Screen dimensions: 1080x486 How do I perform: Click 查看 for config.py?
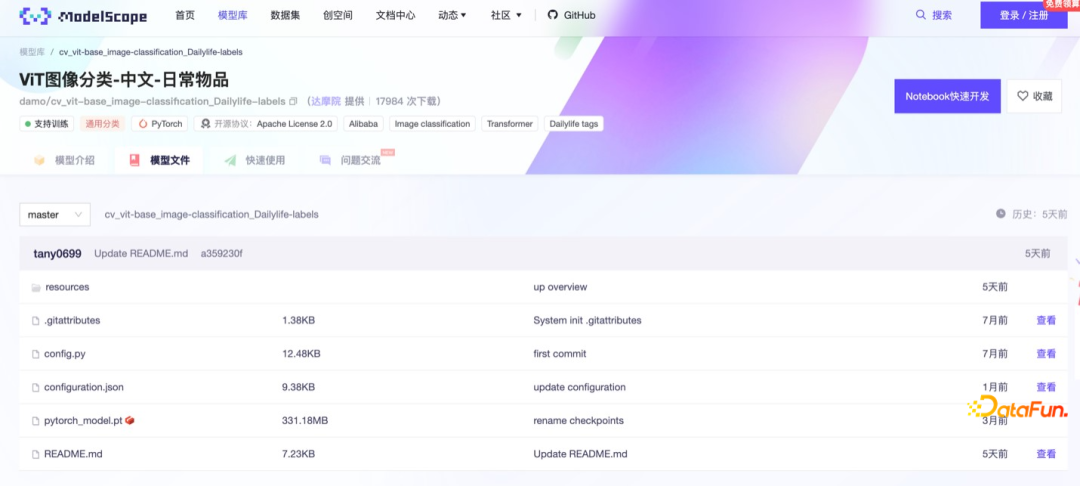click(x=1046, y=354)
